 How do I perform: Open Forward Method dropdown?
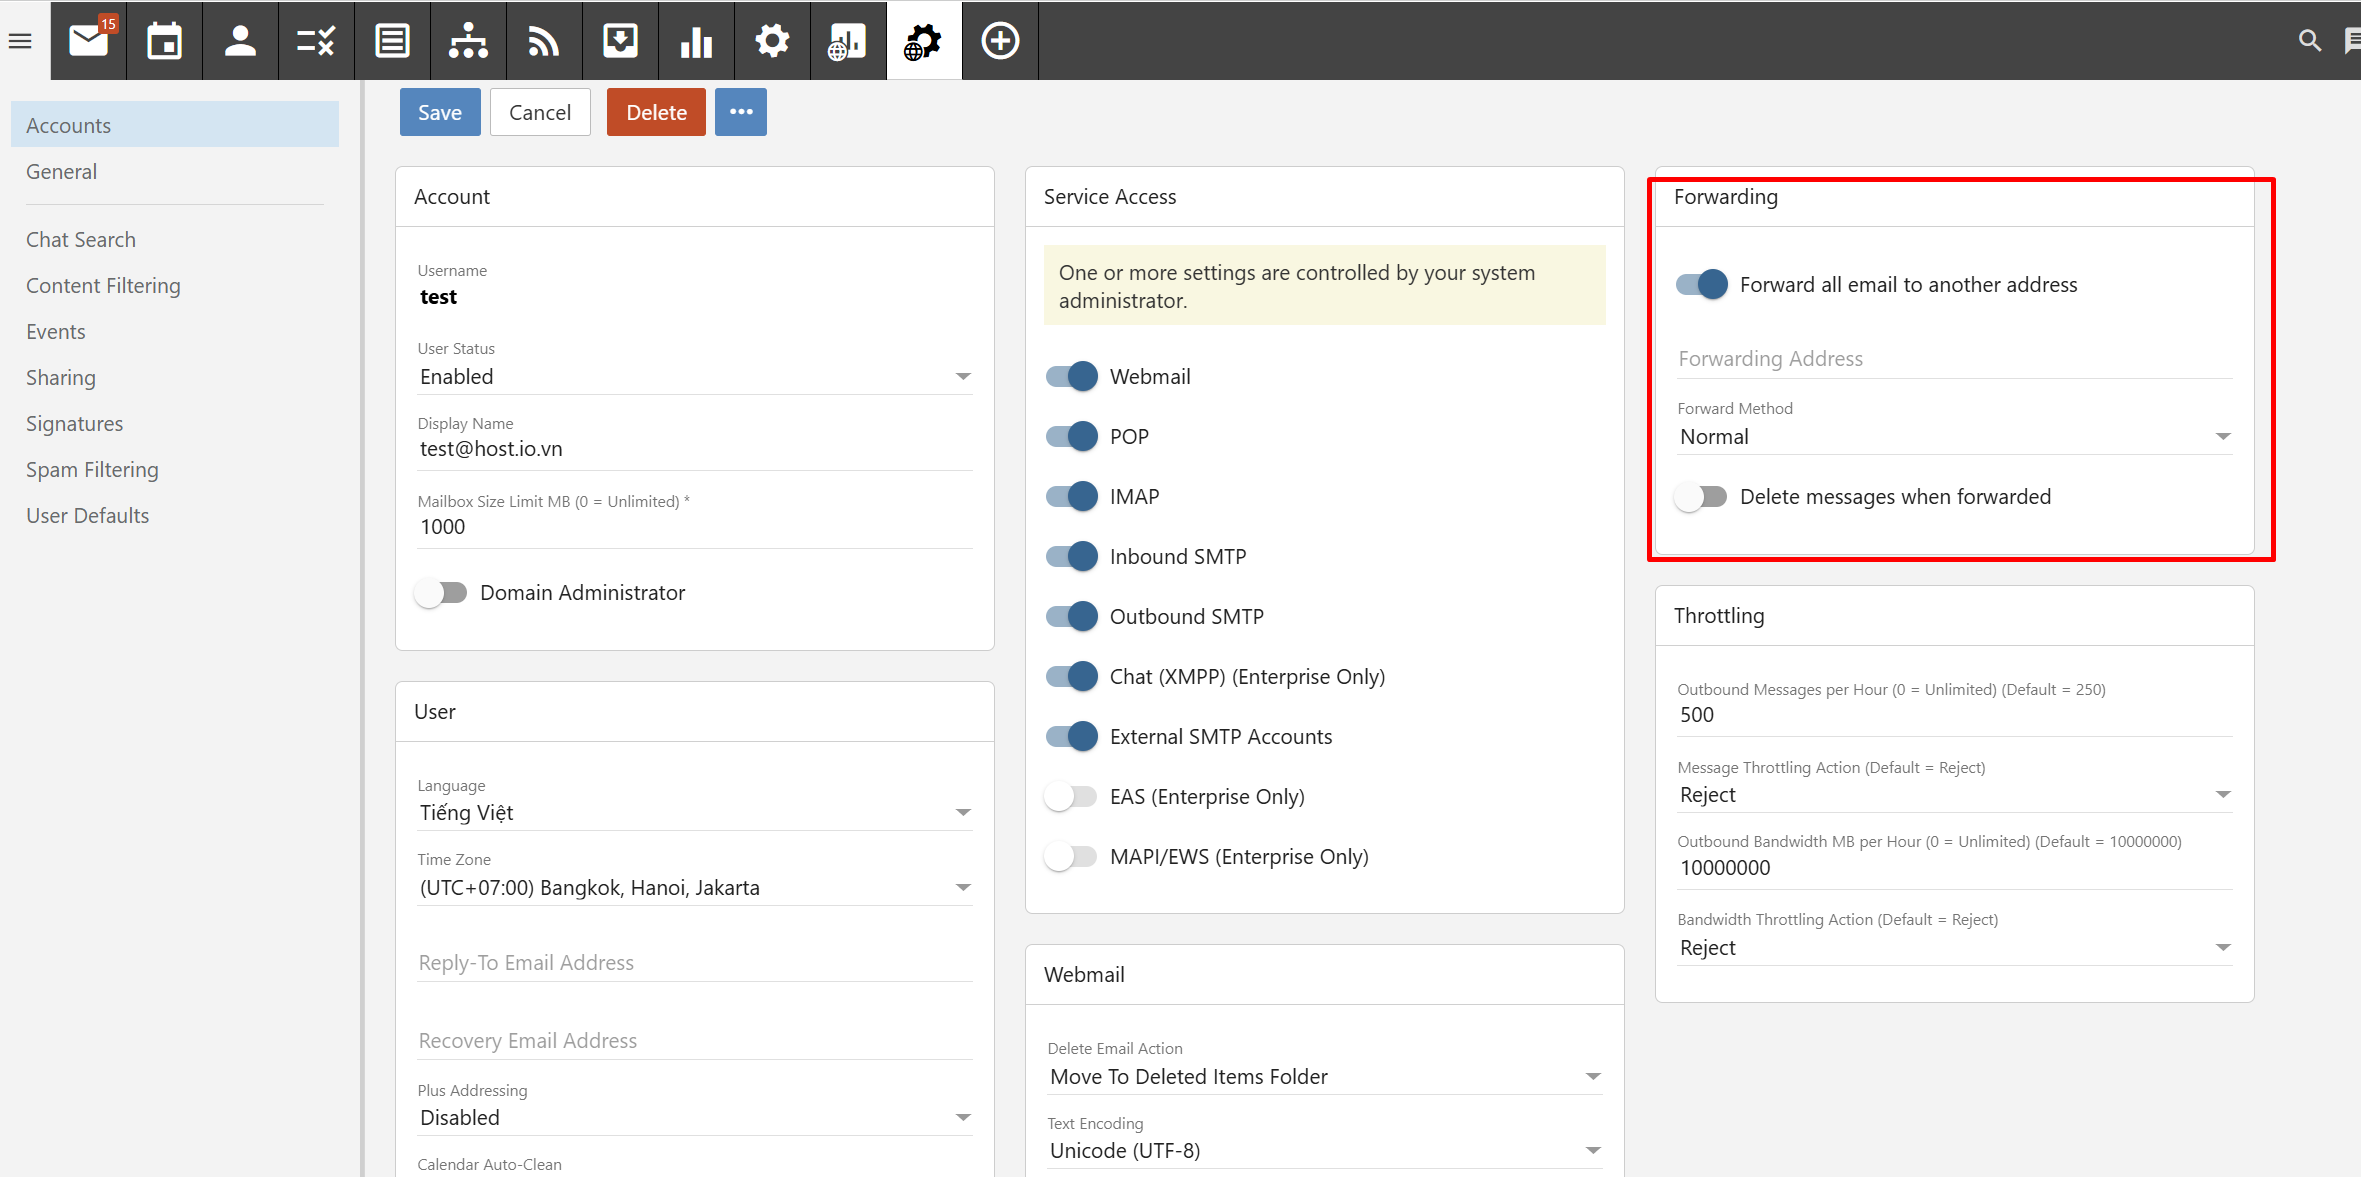click(1955, 437)
